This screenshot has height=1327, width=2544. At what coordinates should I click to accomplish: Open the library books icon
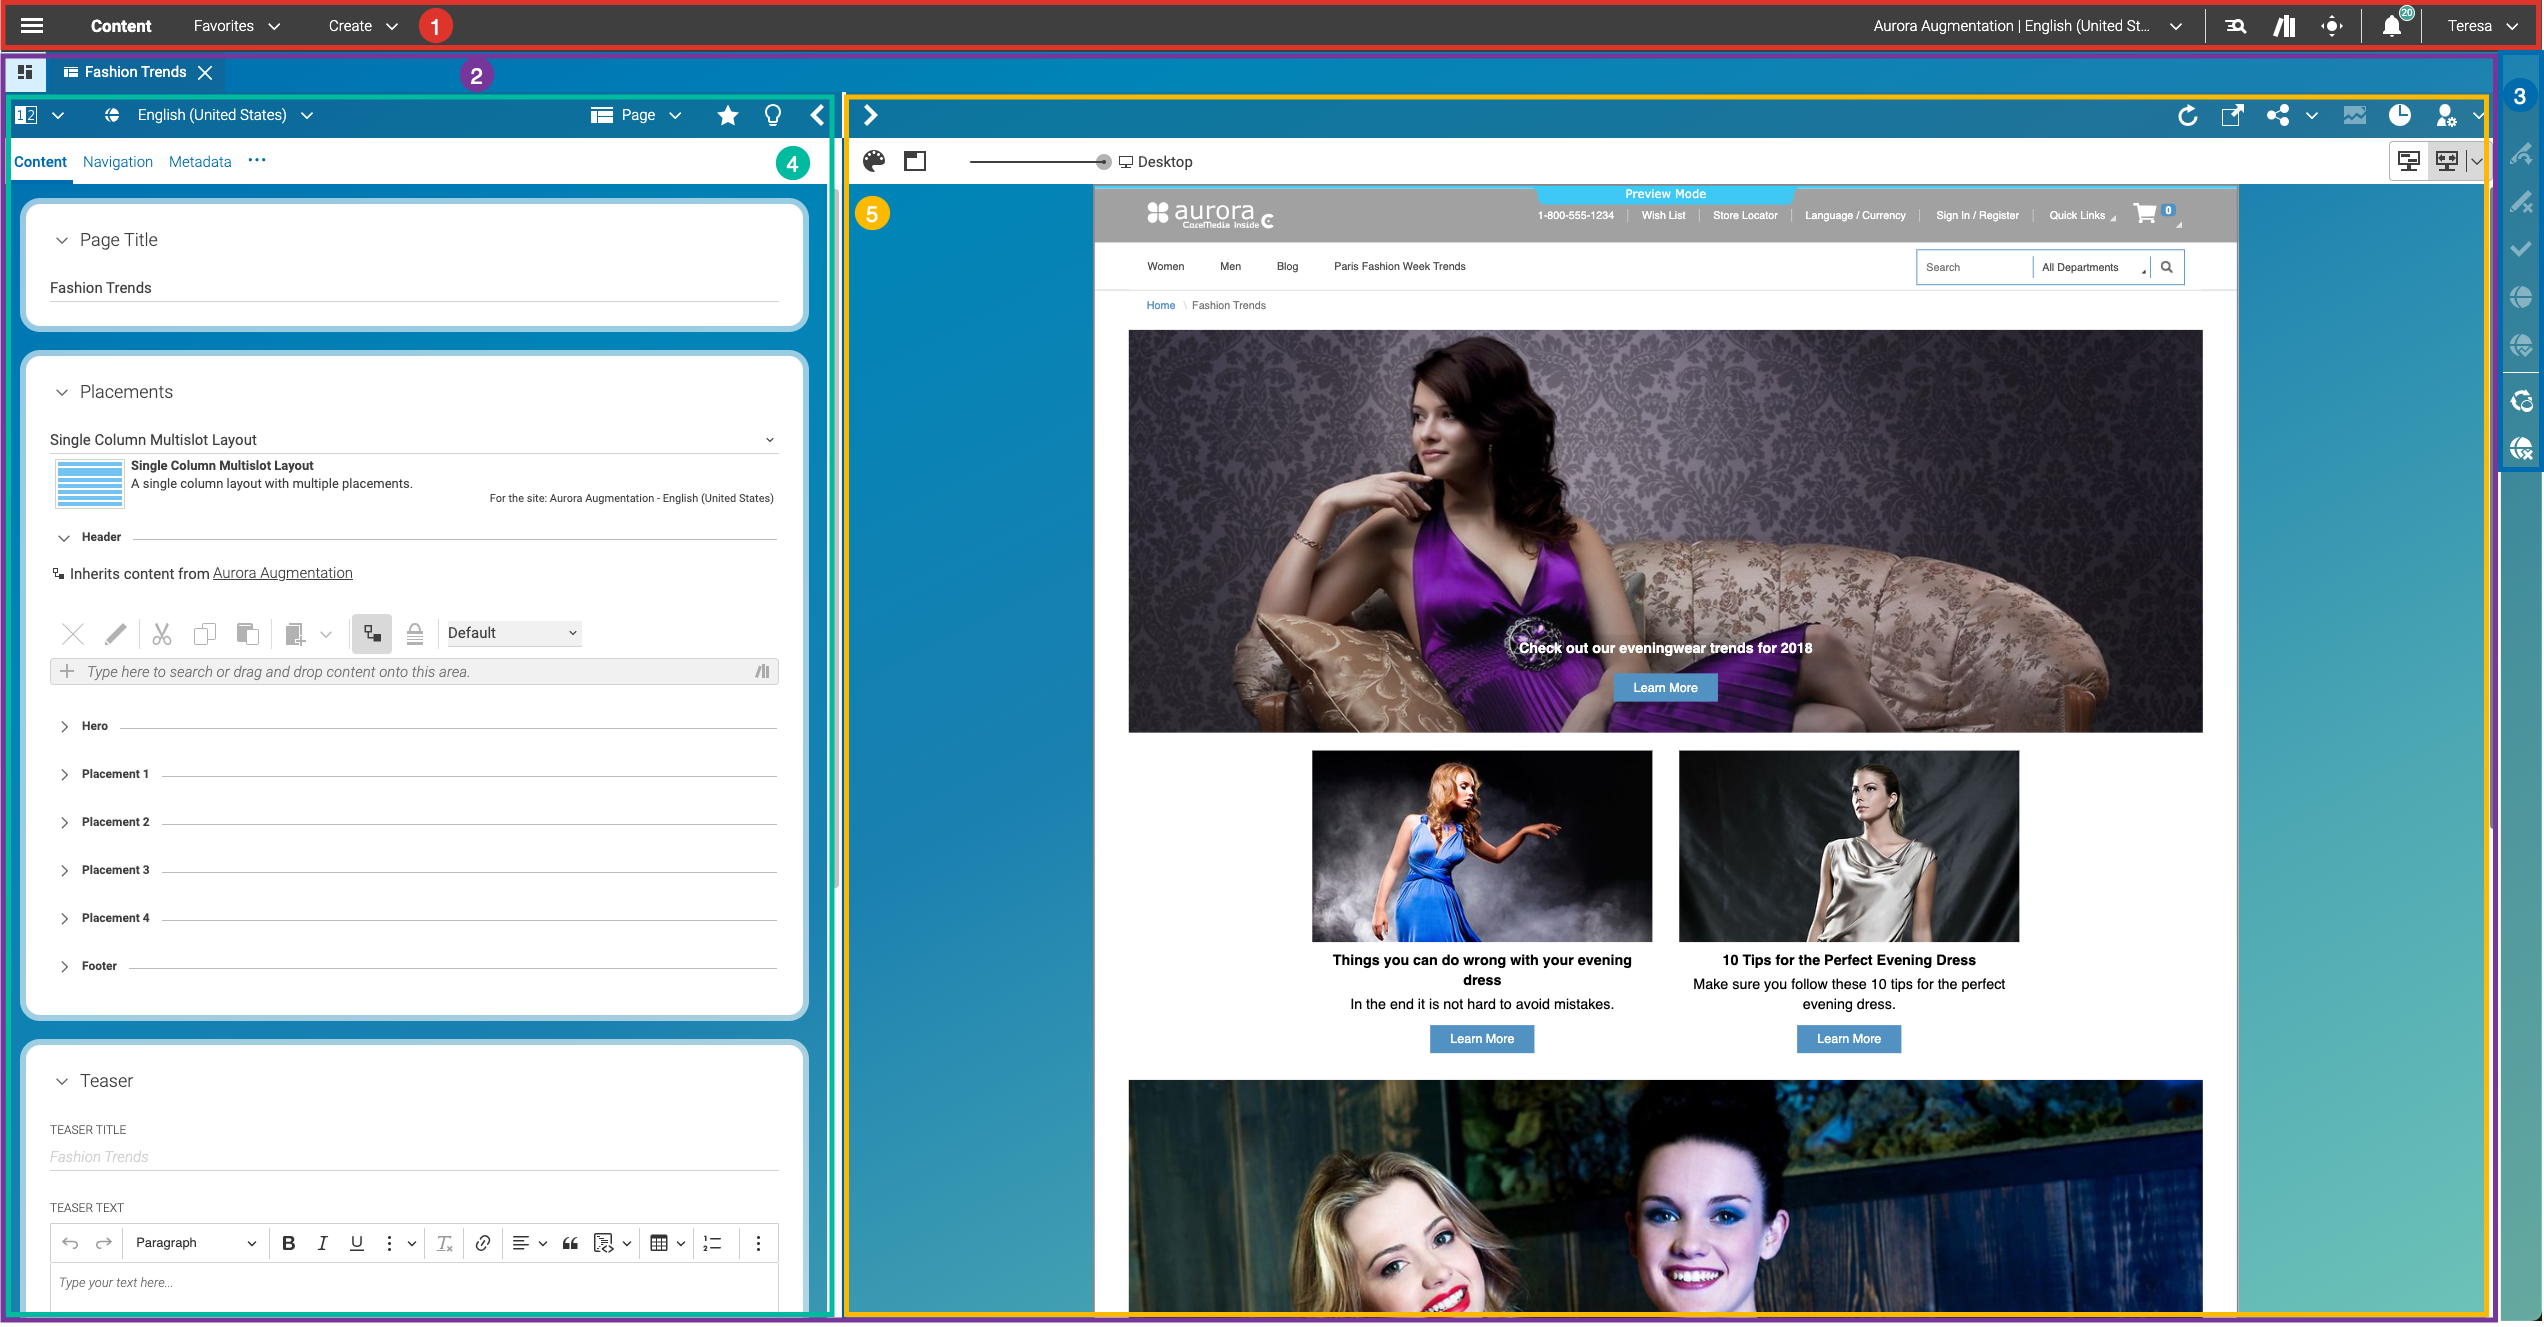2284,26
